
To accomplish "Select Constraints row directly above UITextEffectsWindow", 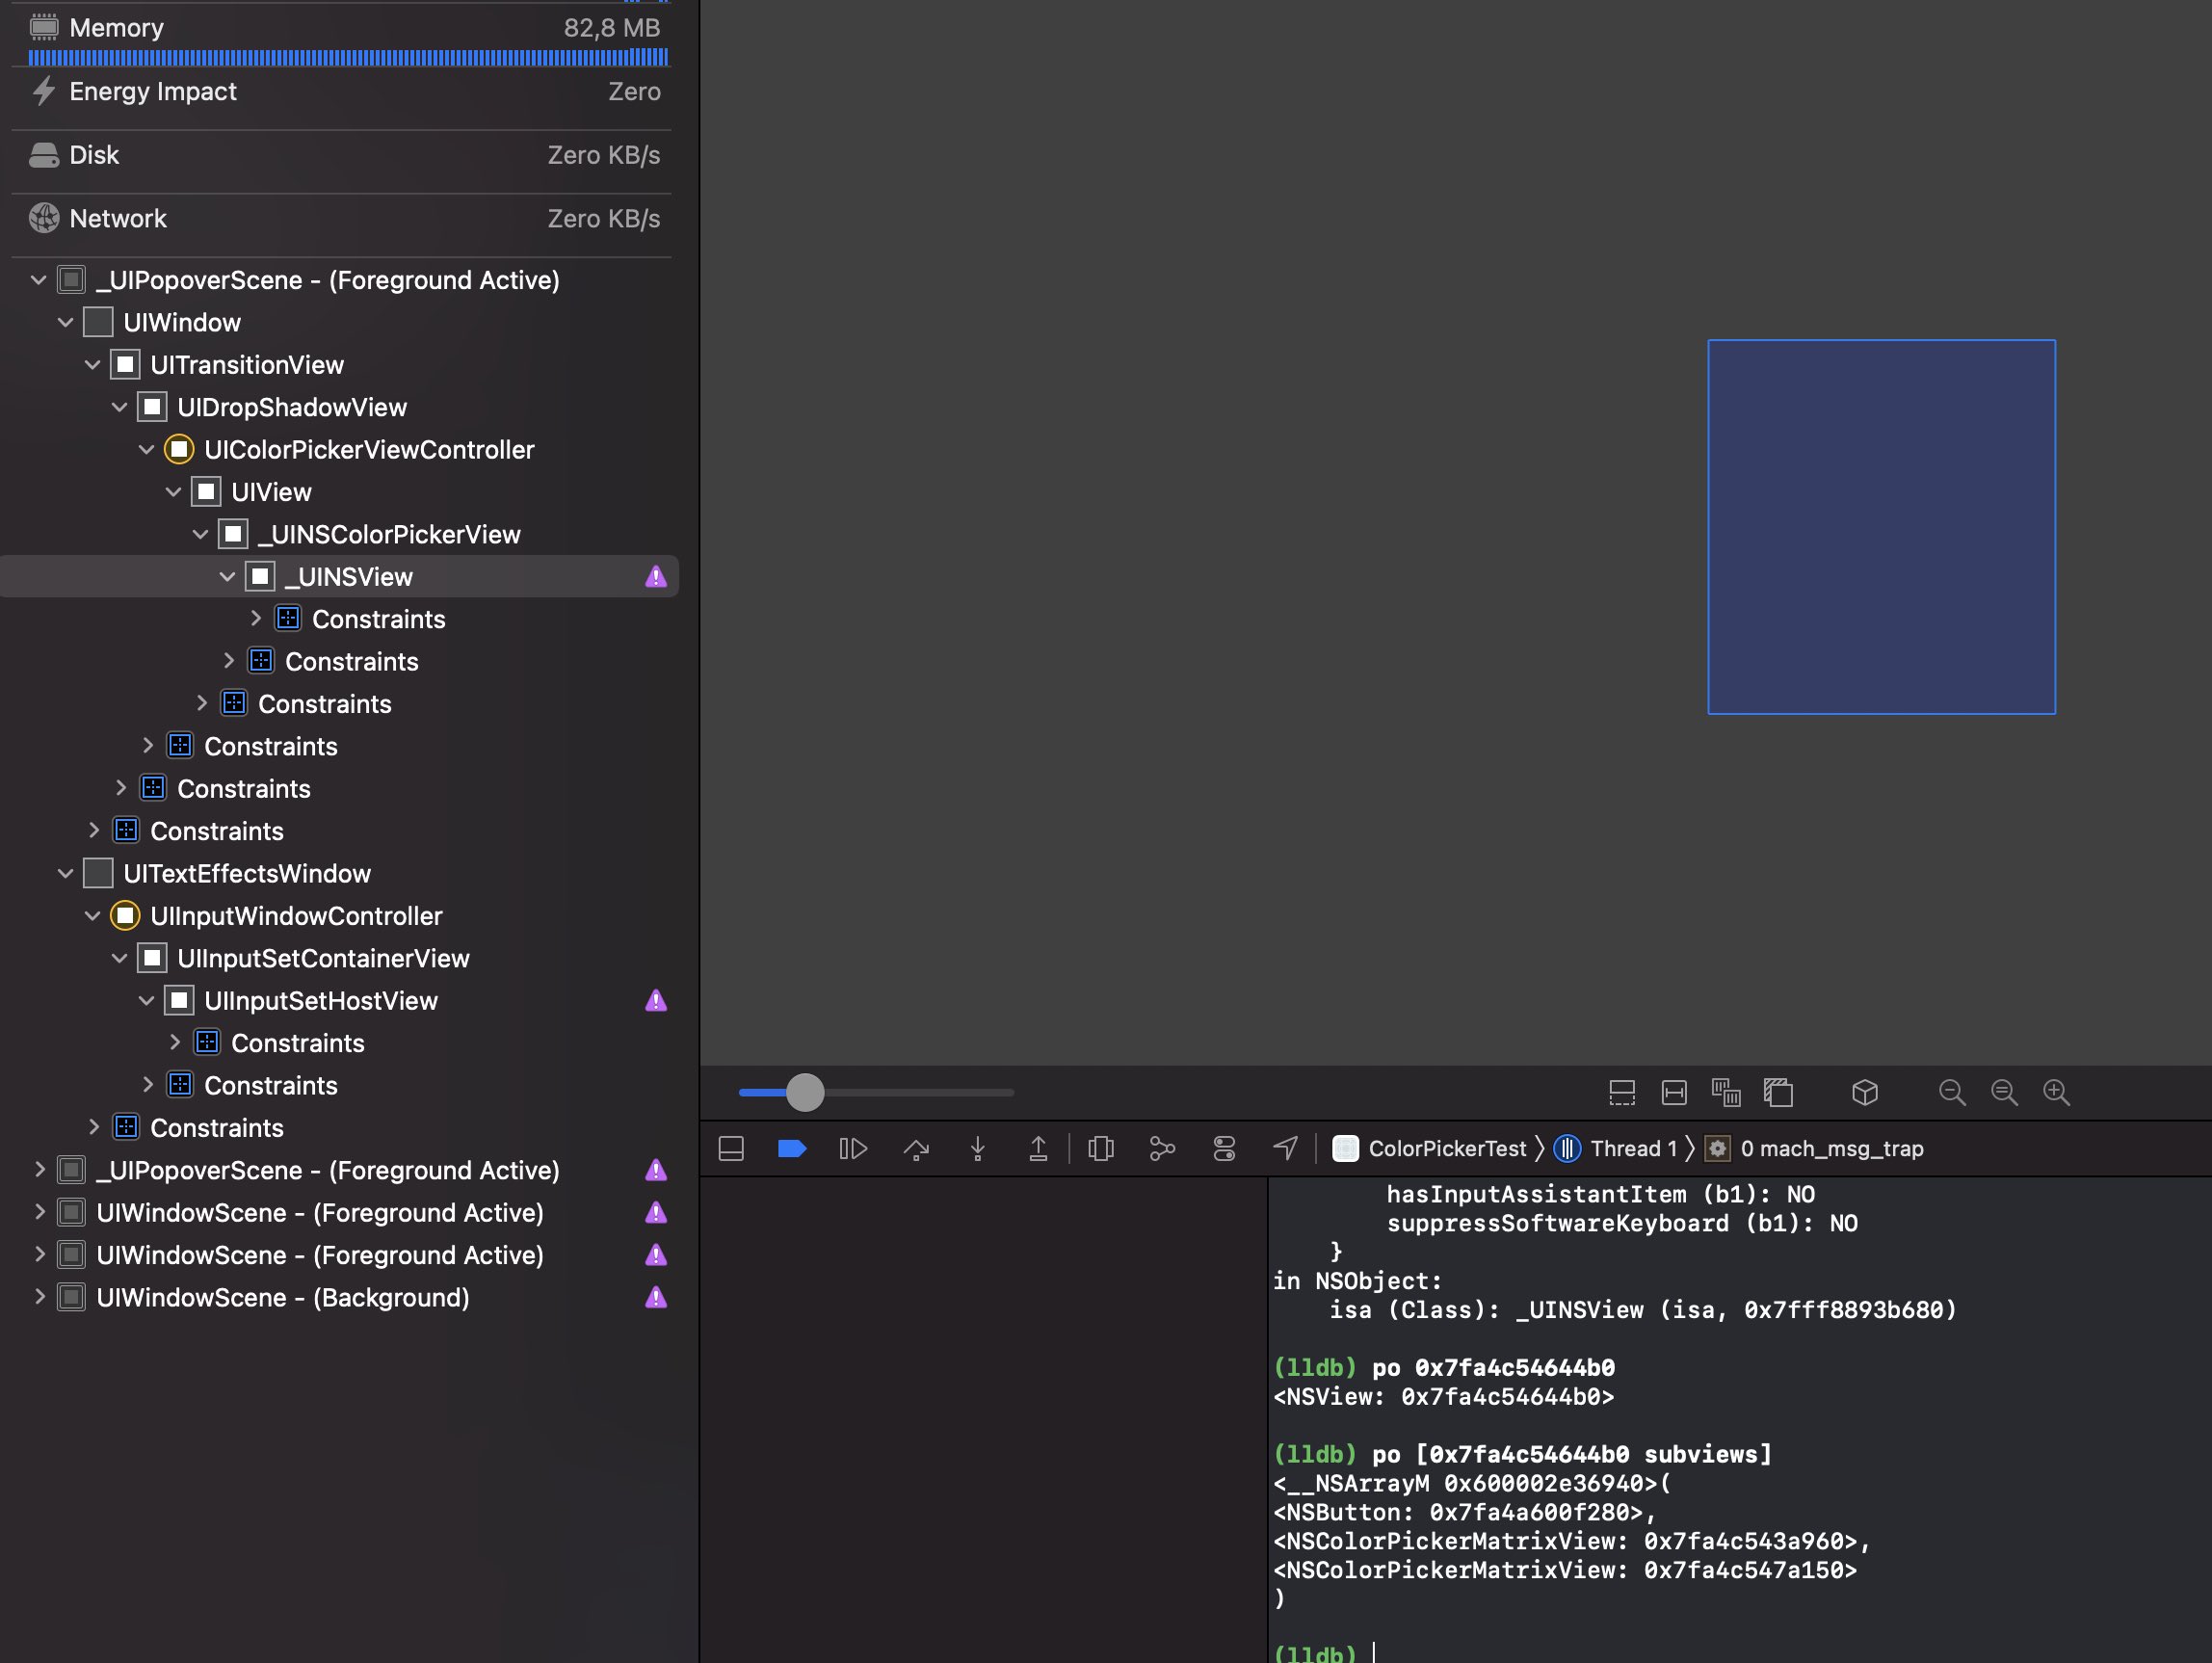I will point(340,831).
